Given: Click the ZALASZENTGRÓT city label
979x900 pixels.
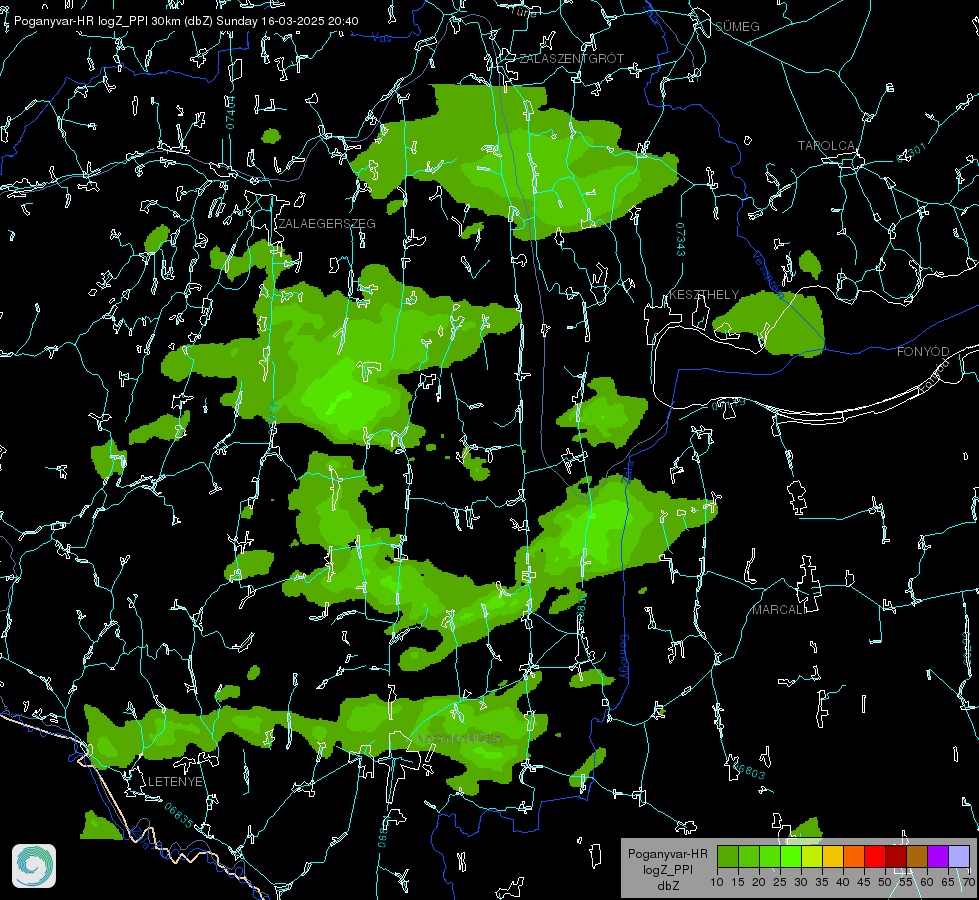Looking at the screenshot, I should click(x=572, y=59).
